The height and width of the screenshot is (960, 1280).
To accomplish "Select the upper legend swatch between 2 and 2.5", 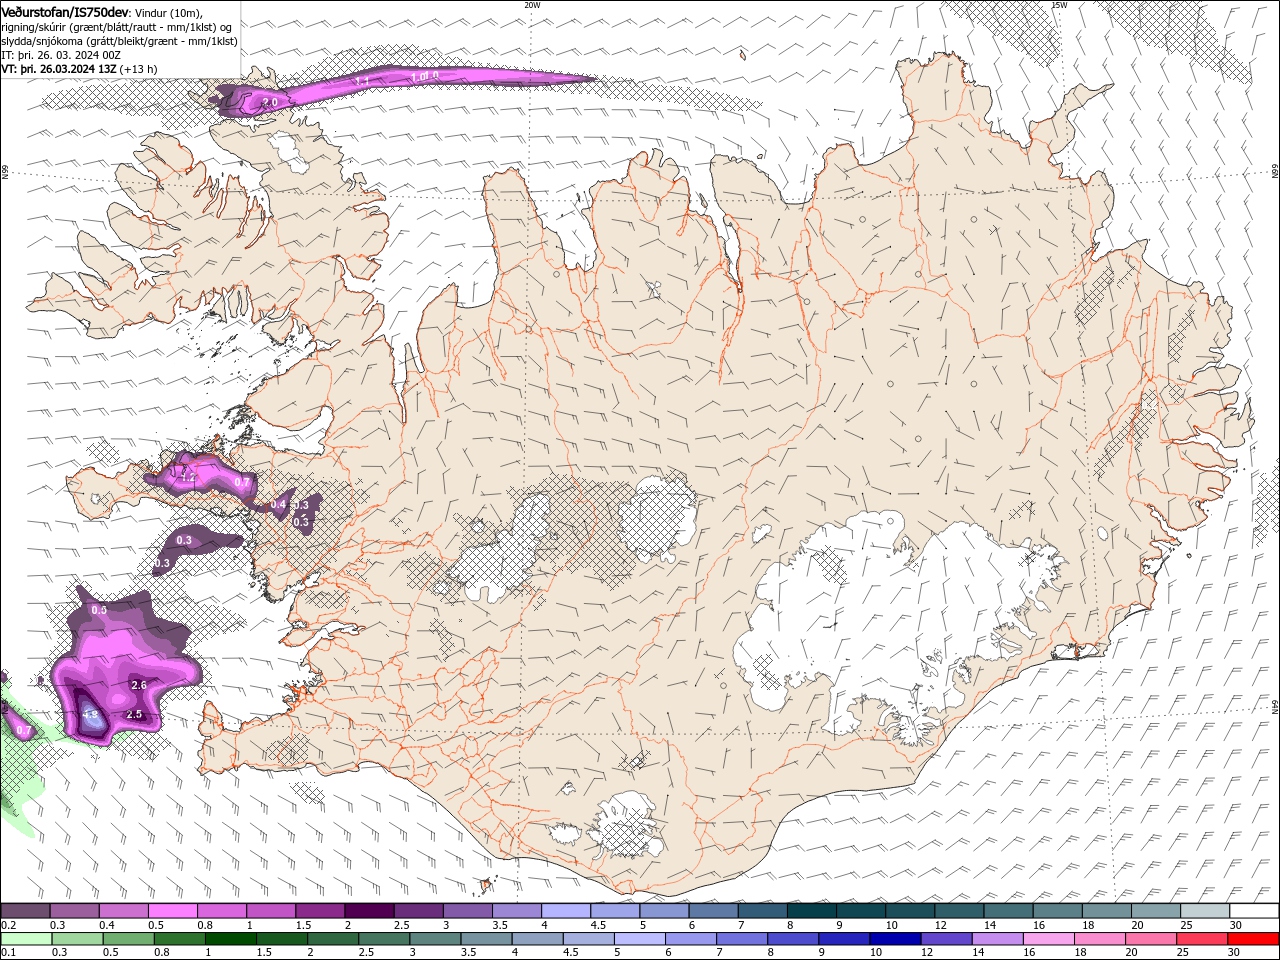I will click(x=369, y=911).
